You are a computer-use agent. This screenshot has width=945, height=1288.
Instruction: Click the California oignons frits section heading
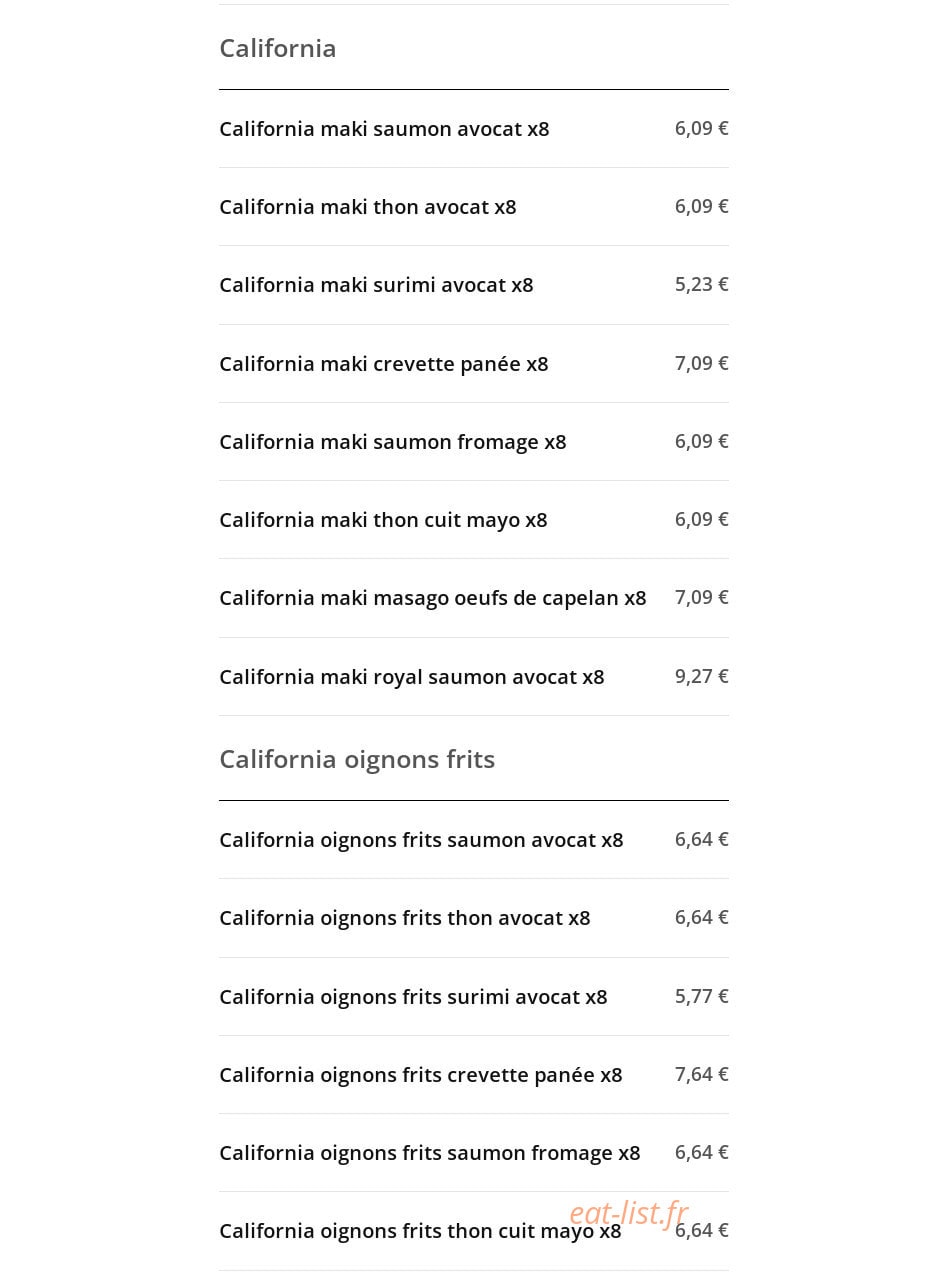coord(357,759)
